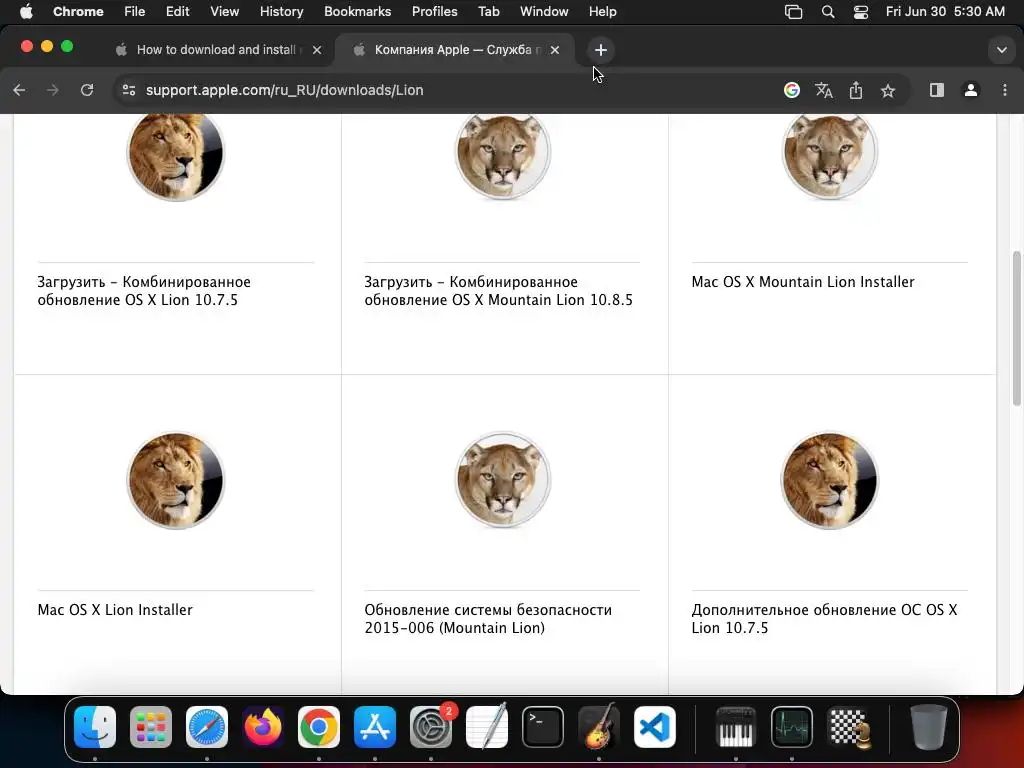Open Visual Studio Code from the Dock

pyautogui.click(x=655, y=727)
